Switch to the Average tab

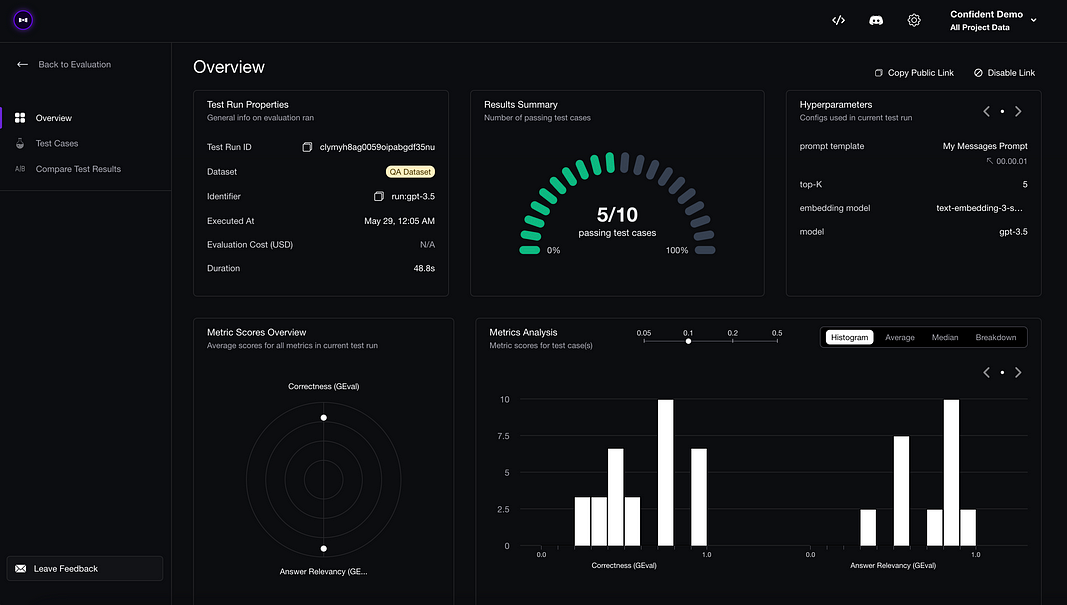pos(900,338)
